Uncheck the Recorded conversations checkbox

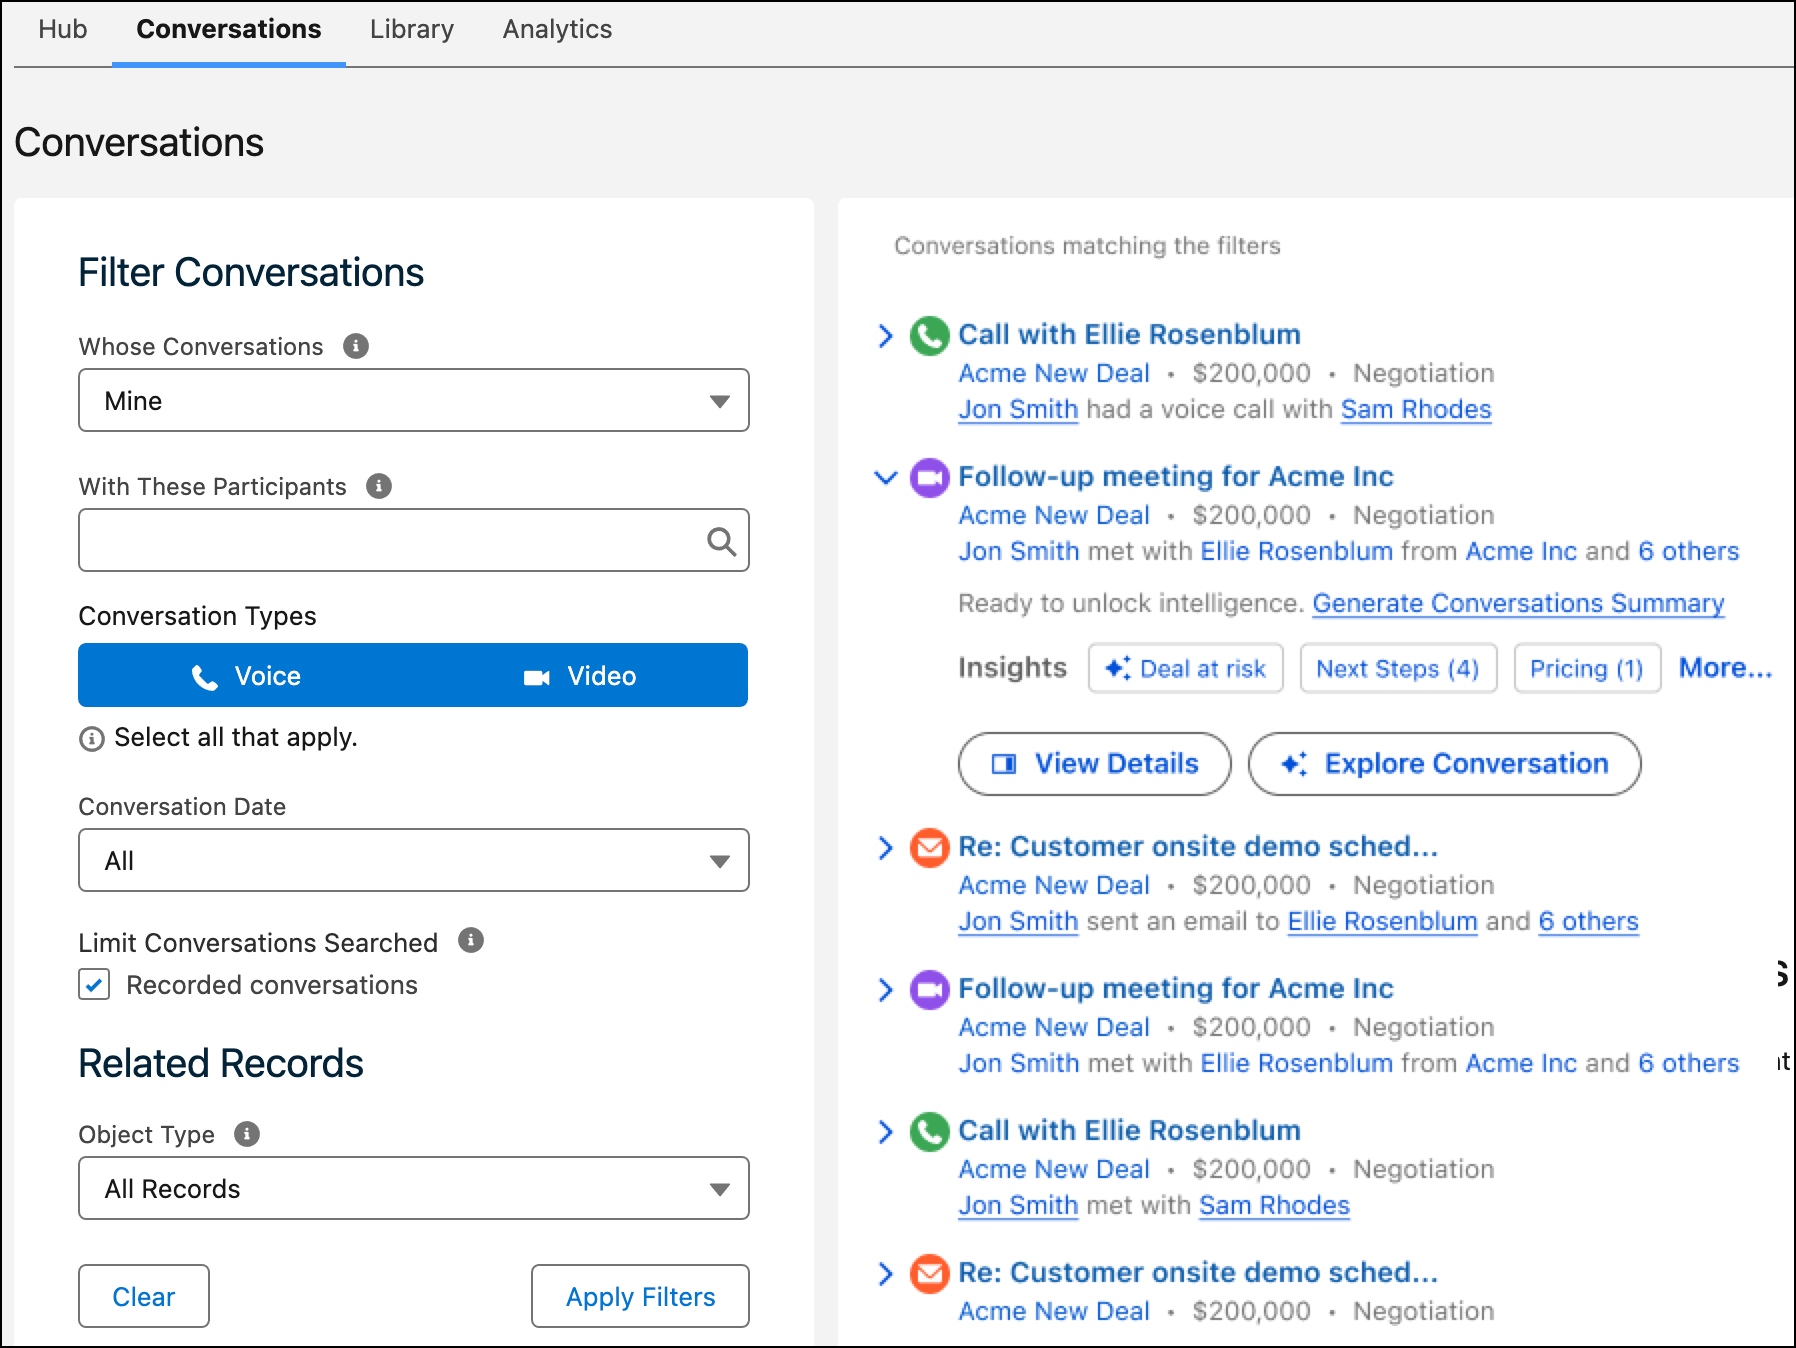95,985
